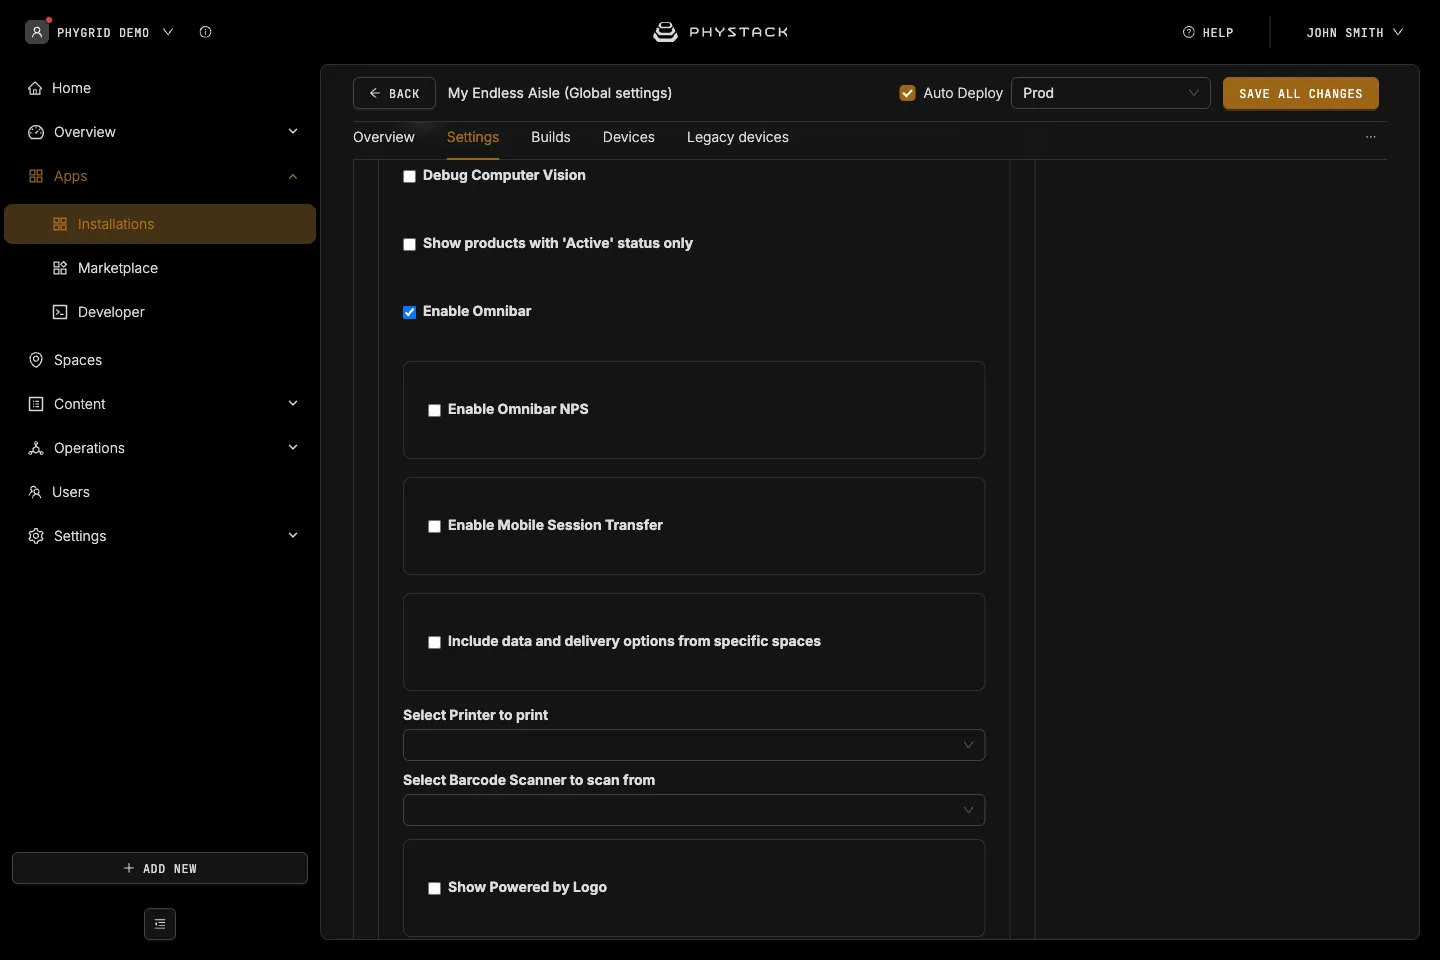Viewport: 1440px width, 960px height.
Task: Click the Content icon in sidebar
Action: pyautogui.click(x=36, y=404)
